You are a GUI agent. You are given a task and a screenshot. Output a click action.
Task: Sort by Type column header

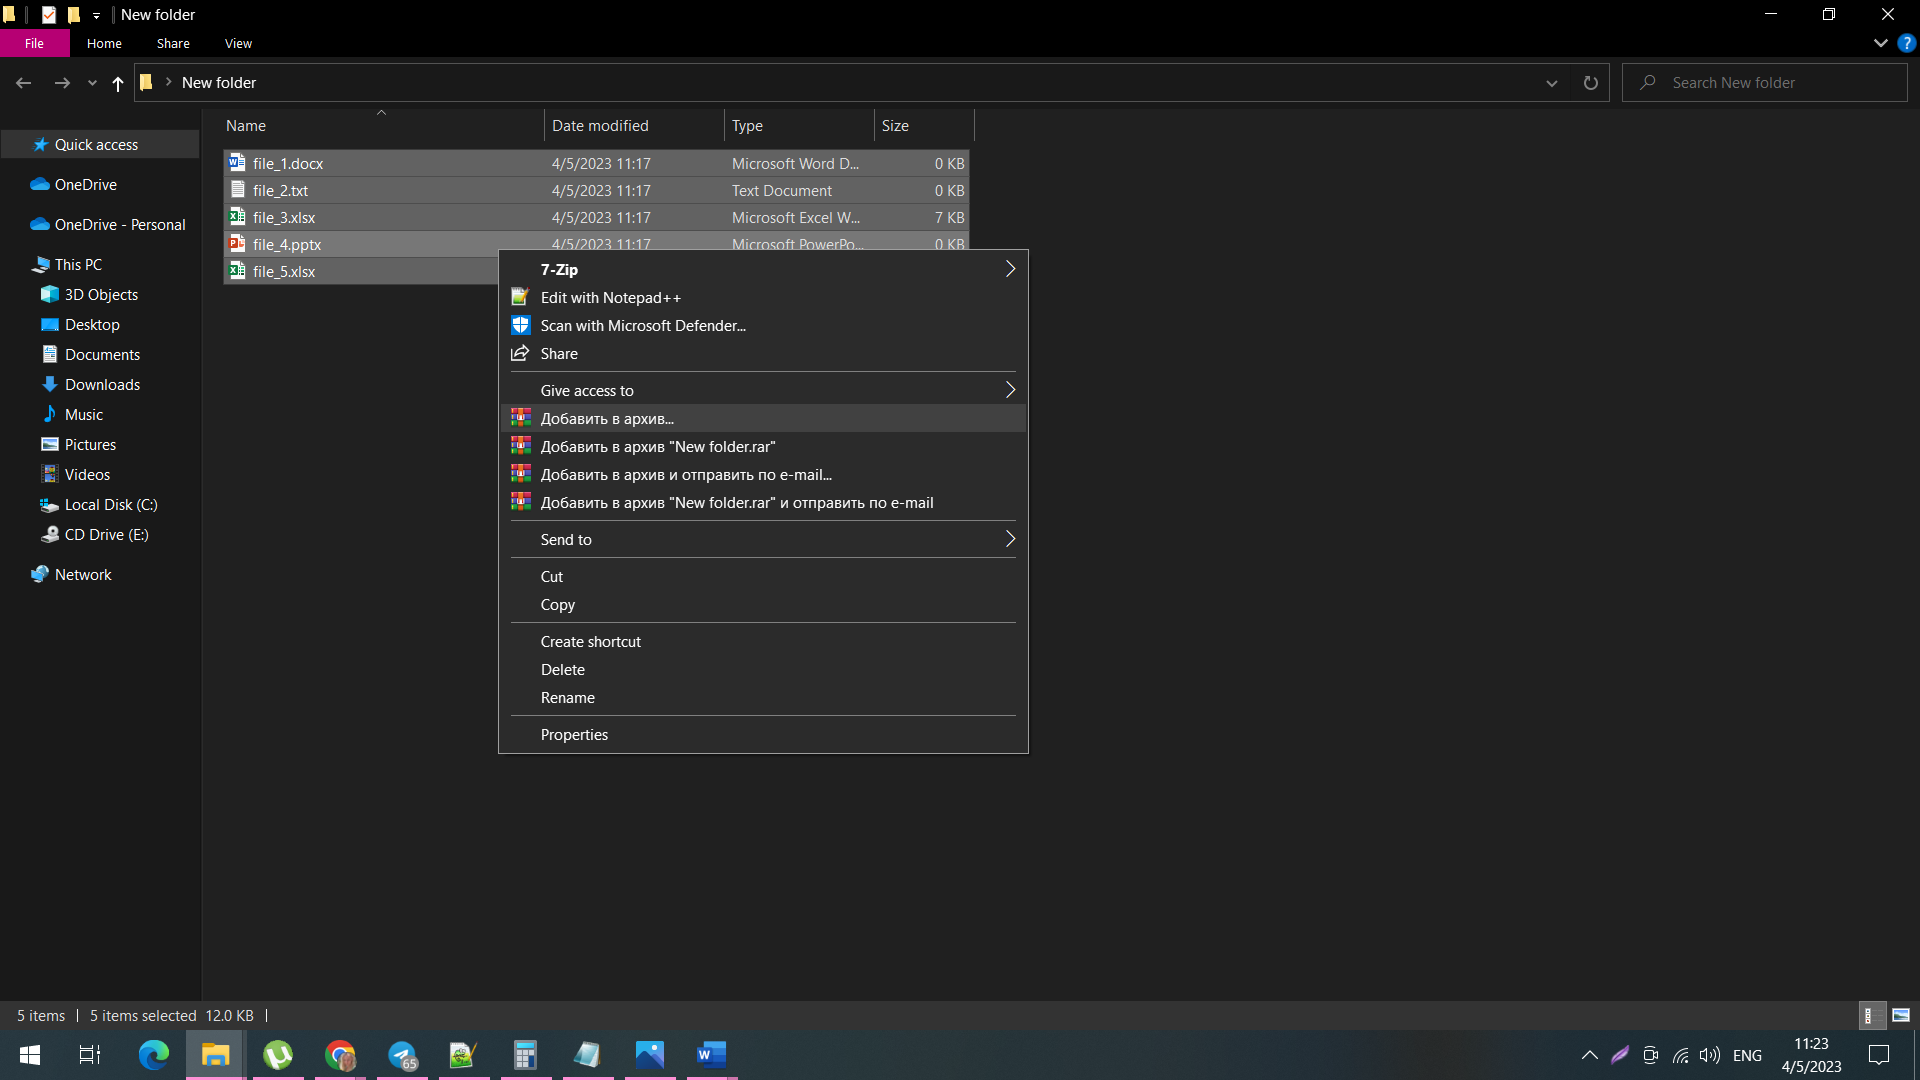tap(799, 125)
